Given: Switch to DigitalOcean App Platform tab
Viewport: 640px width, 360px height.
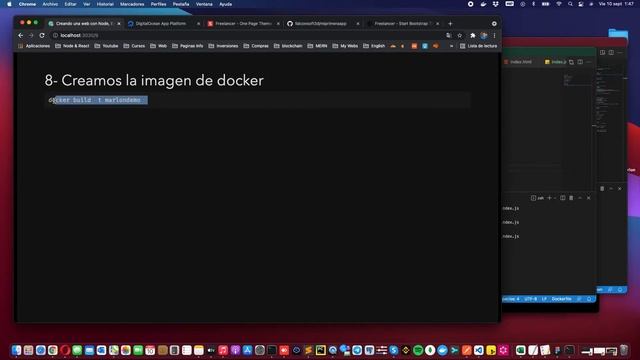Looking at the screenshot, I should (160, 24).
